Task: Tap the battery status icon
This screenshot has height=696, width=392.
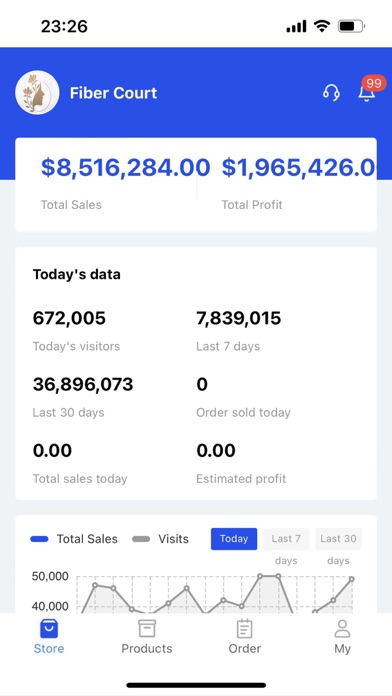Action: (351, 27)
